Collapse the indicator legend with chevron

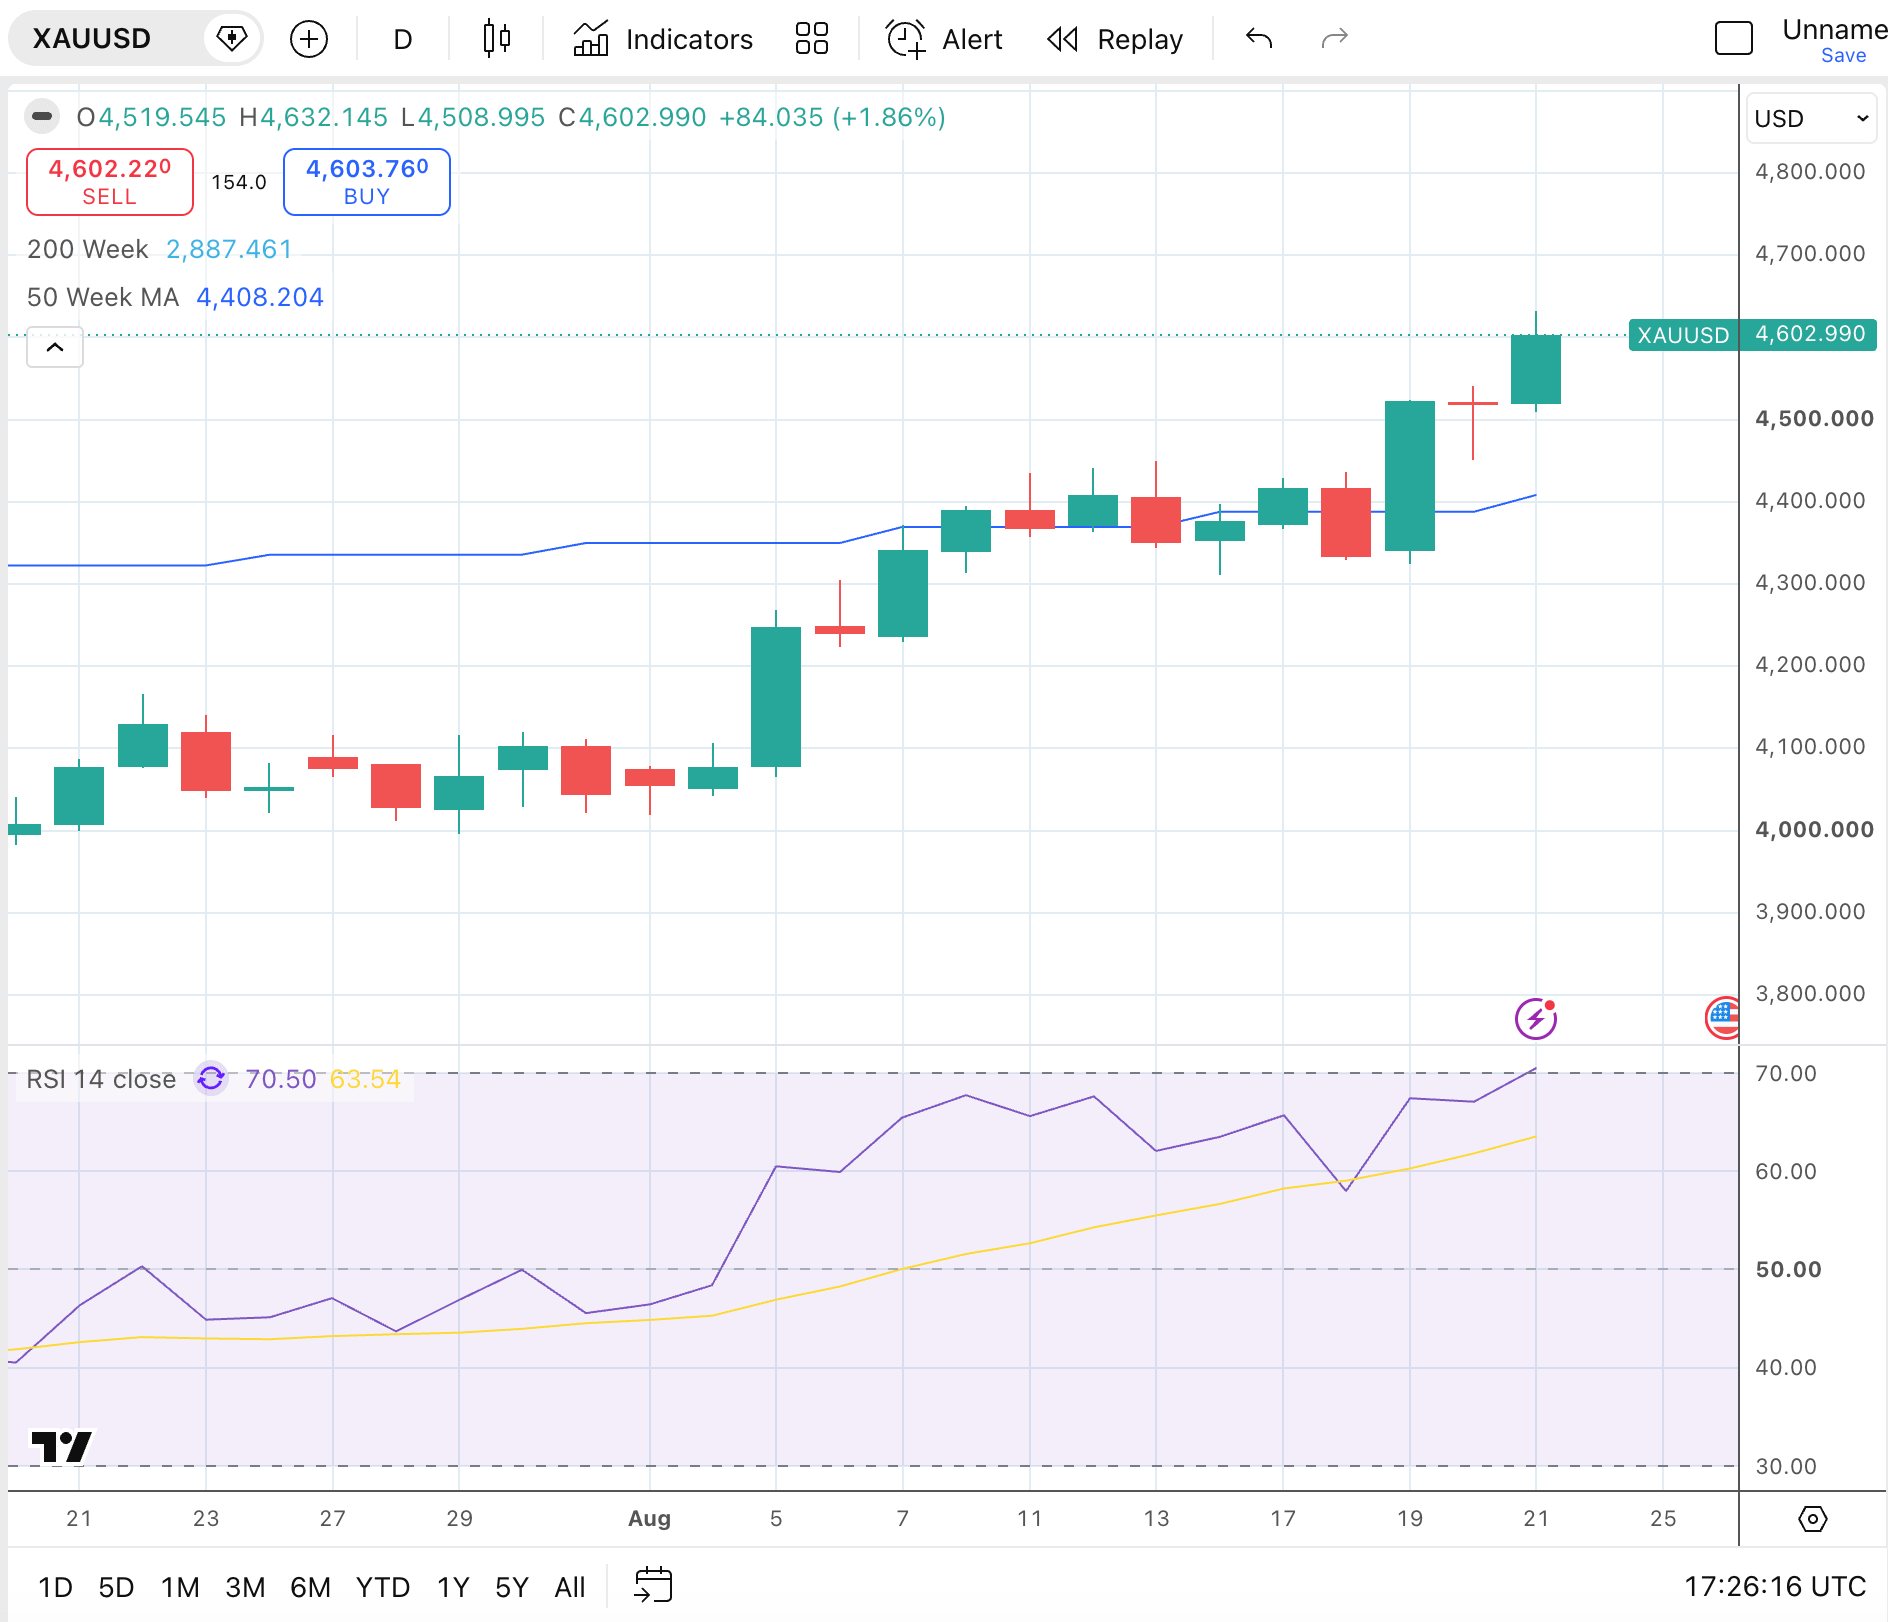pos(55,347)
